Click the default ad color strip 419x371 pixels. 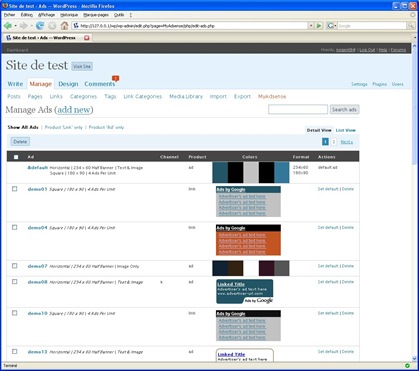pos(251,173)
